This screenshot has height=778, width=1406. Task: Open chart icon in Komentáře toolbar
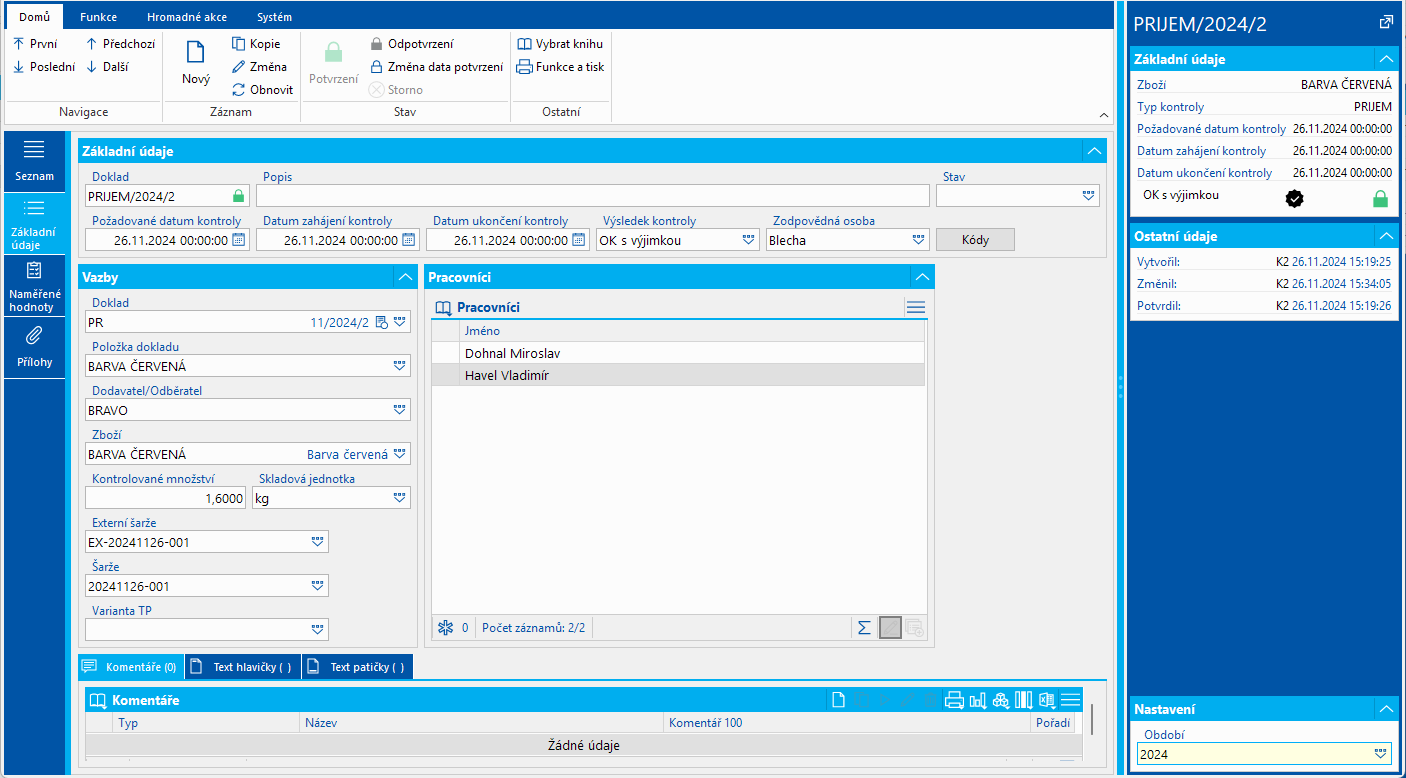point(978,700)
